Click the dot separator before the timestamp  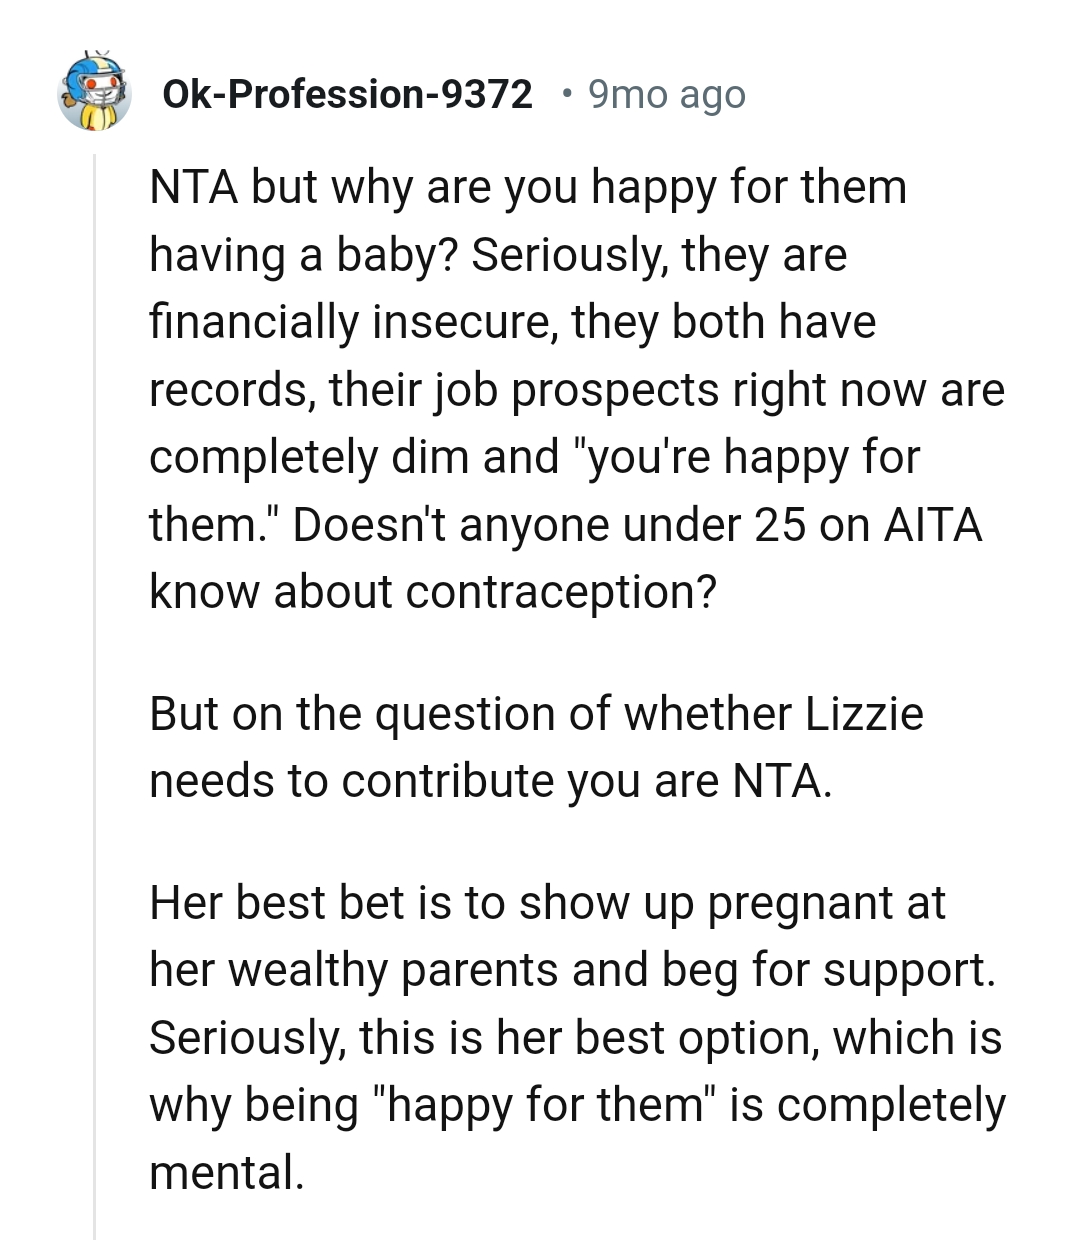(x=567, y=94)
